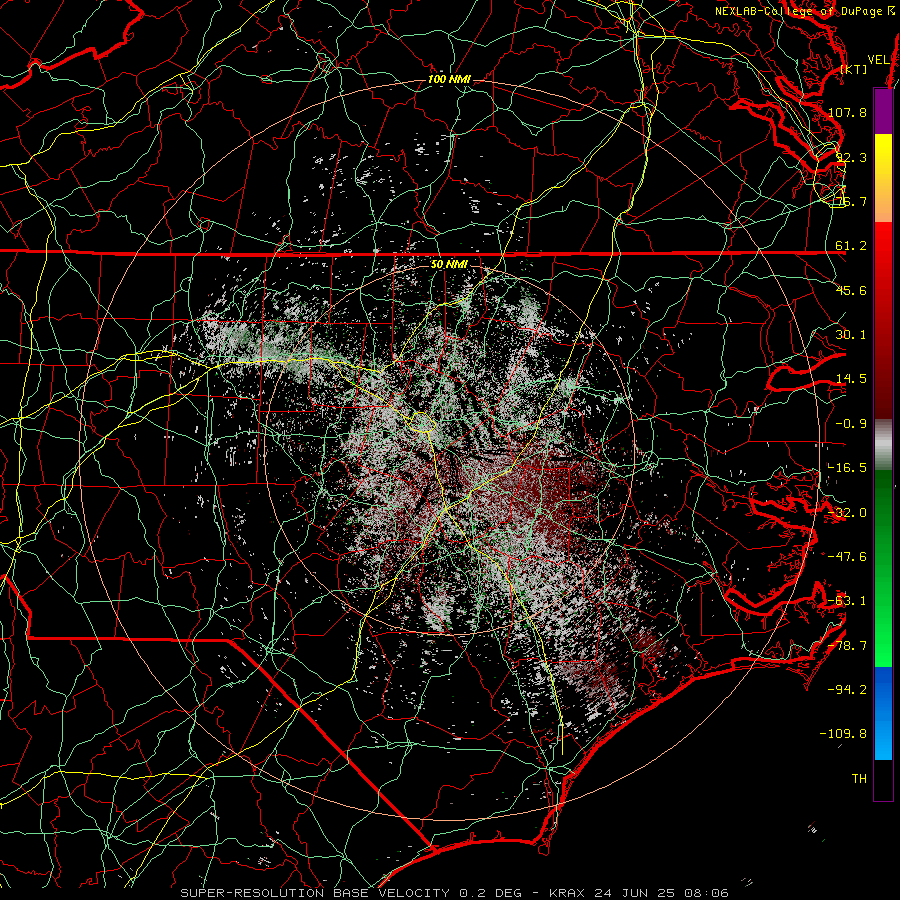
Task: Click the -94.2 velocity scale value
Action: coord(848,690)
